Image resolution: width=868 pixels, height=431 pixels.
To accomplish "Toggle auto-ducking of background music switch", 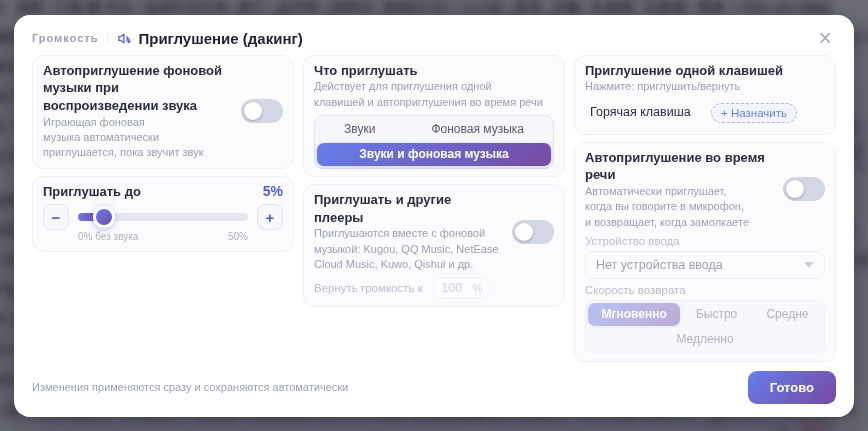I will (262, 111).
